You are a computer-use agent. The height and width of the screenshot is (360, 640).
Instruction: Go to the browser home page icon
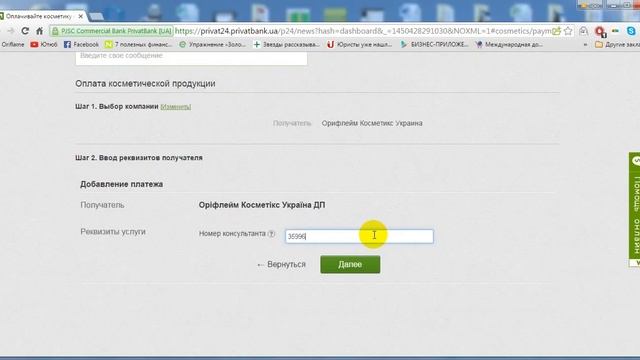40,31
